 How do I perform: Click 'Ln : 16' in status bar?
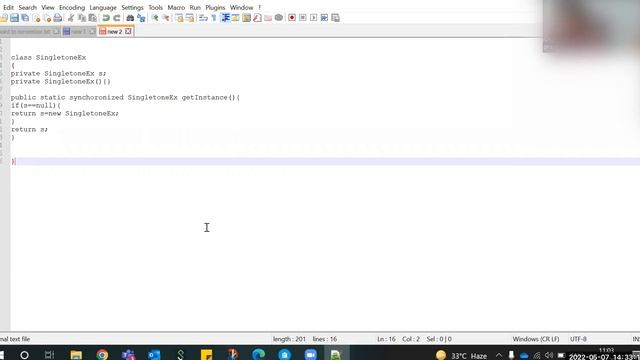(386, 339)
